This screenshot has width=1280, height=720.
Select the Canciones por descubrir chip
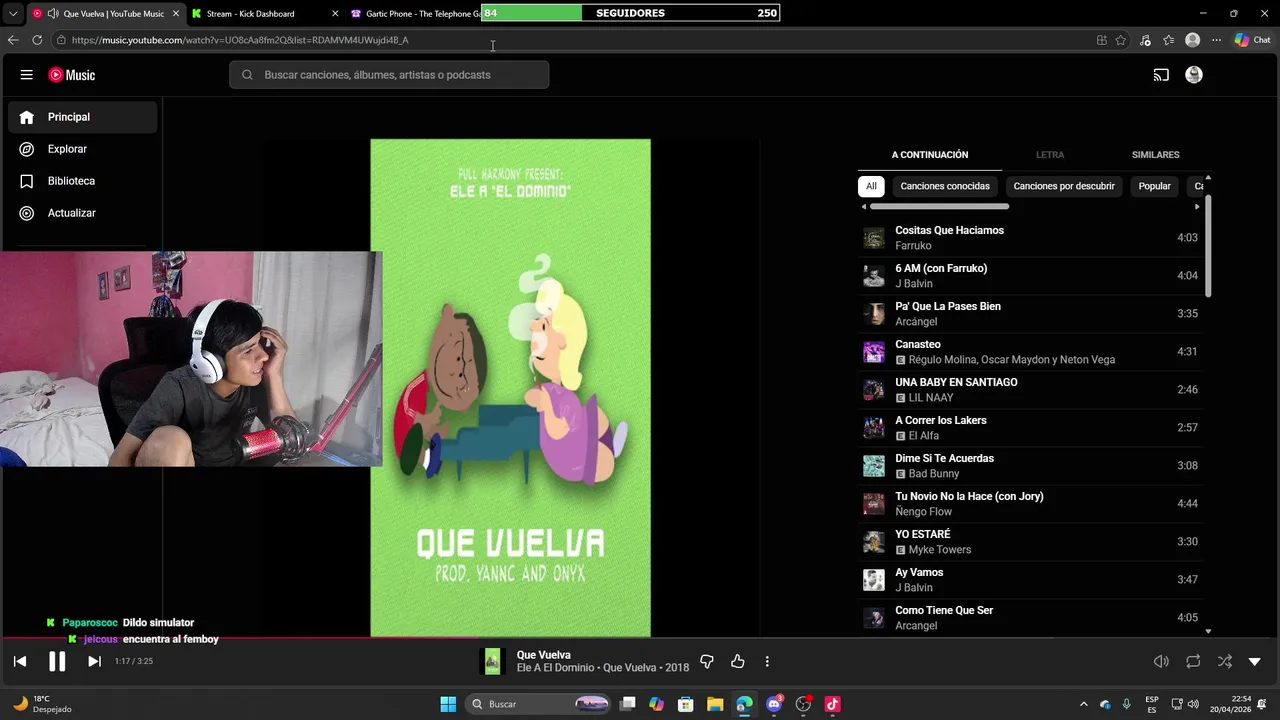click(1064, 186)
